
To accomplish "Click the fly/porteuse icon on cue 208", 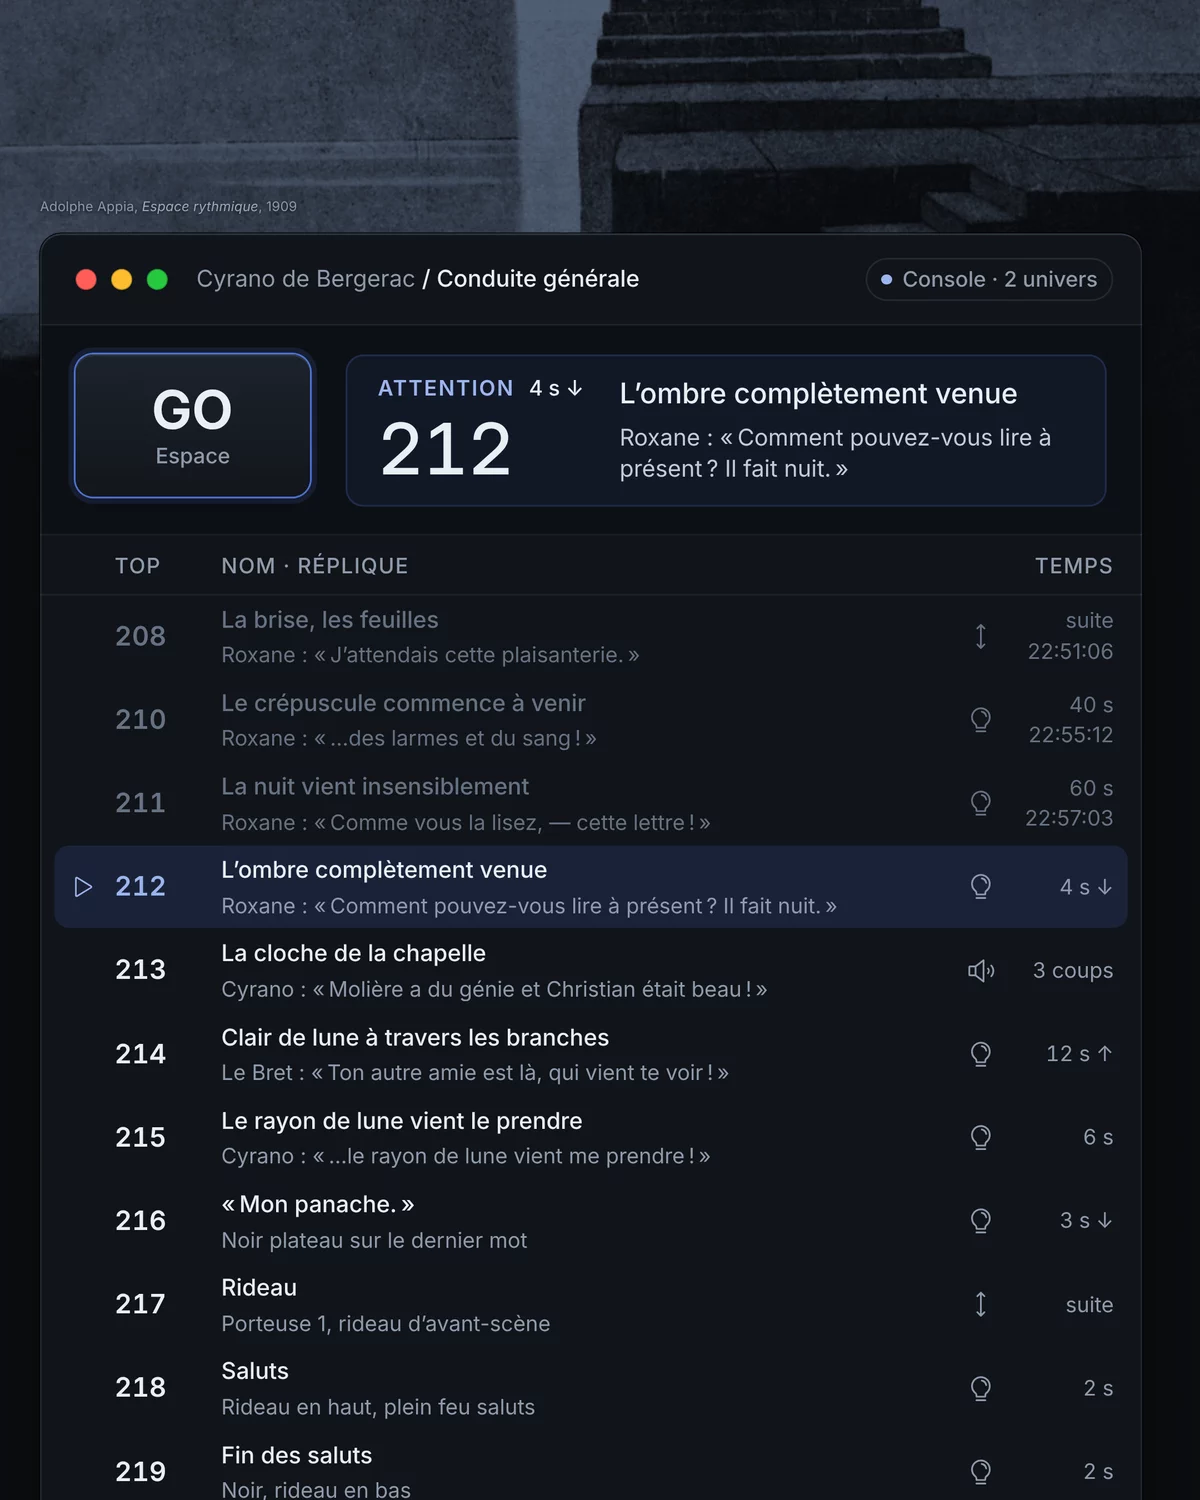I will click(x=981, y=637).
